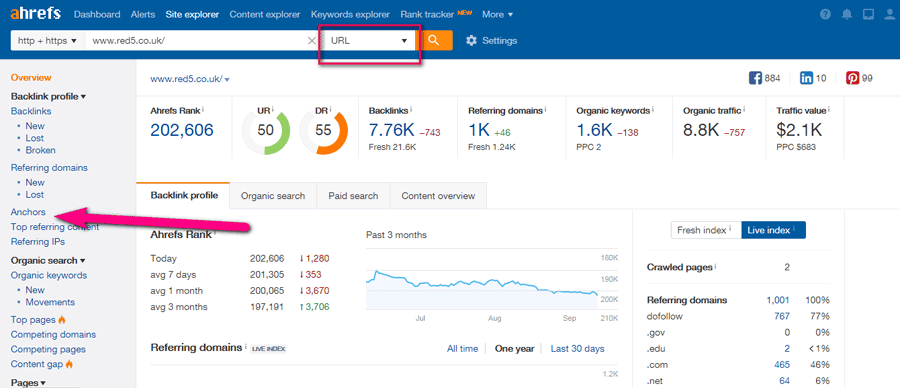Open the Anchors report link
Screen dimensions: 900x388
[28, 212]
